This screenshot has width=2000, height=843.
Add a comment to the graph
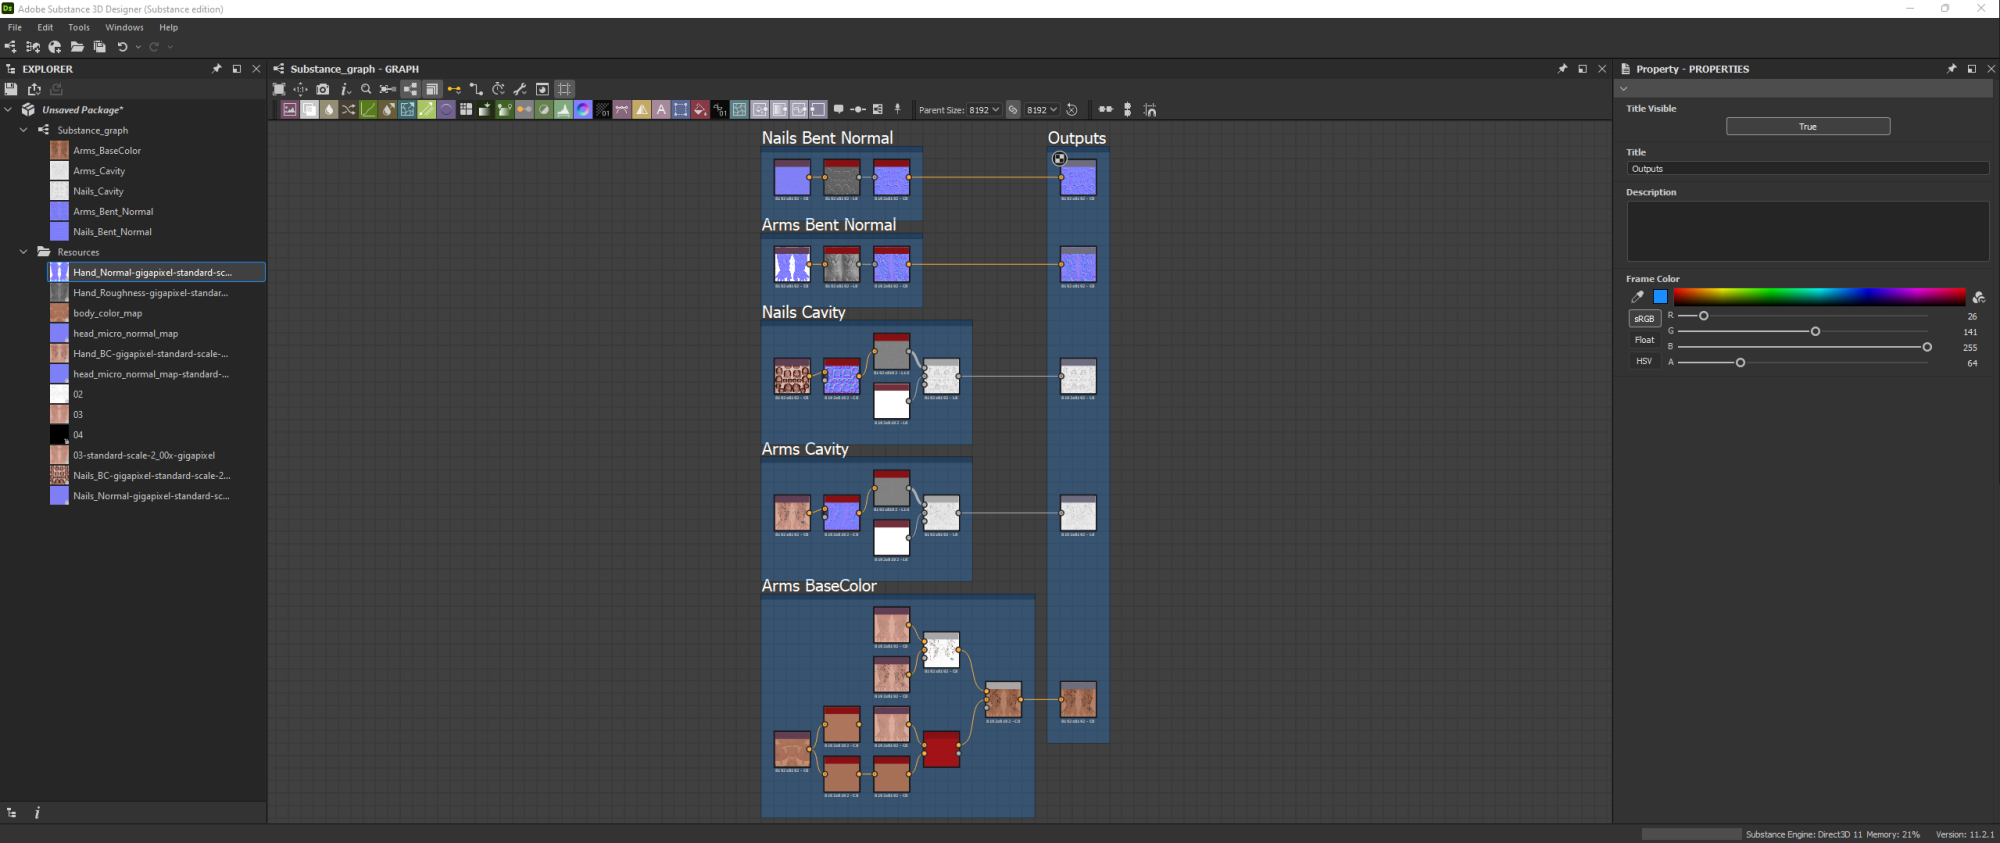pyautogui.click(x=838, y=110)
